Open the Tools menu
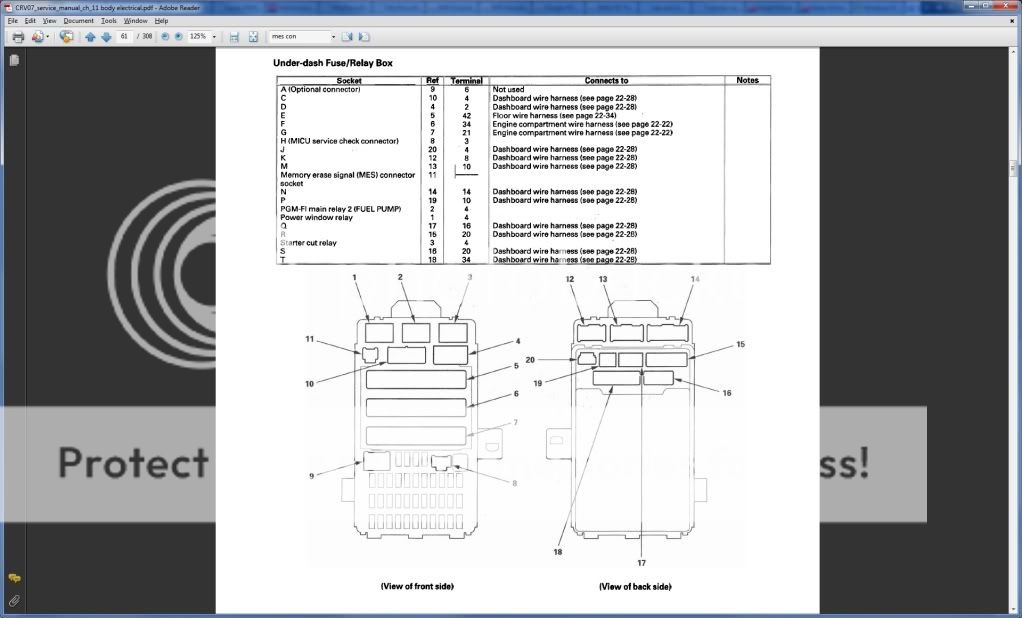This screenshot has width=1022, height=618. 108,20
